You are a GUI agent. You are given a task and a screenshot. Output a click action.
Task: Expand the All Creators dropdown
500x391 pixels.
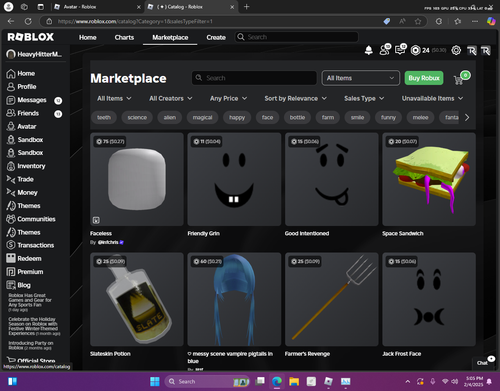pos(171,98)
